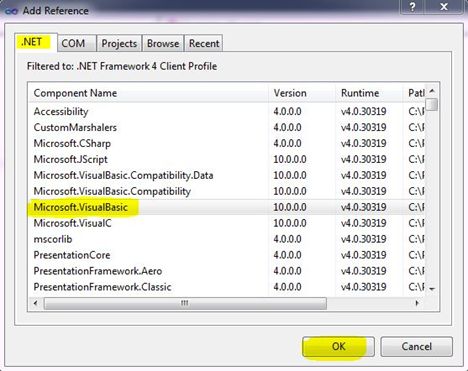Click the horizontal scrollbar left arrow

point(36,303)
